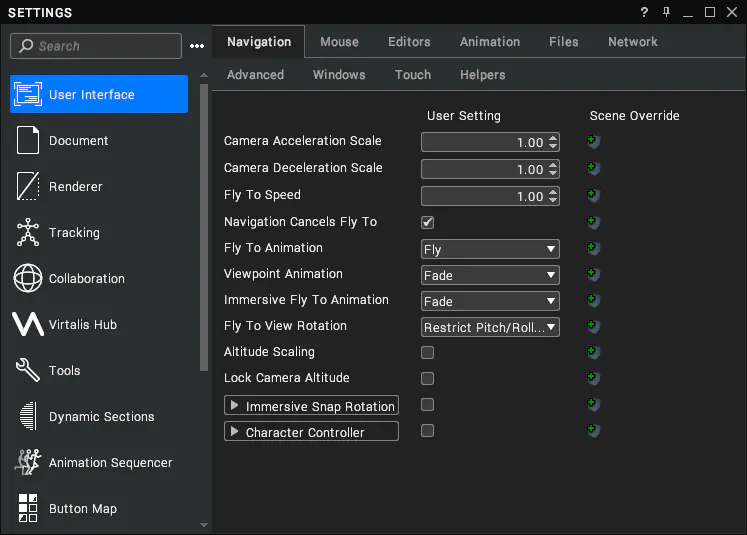The image size is (747, 535).
Task: Switch to the Helpers sub-tab
Action: pyautogui.click(x=482, y=75)
